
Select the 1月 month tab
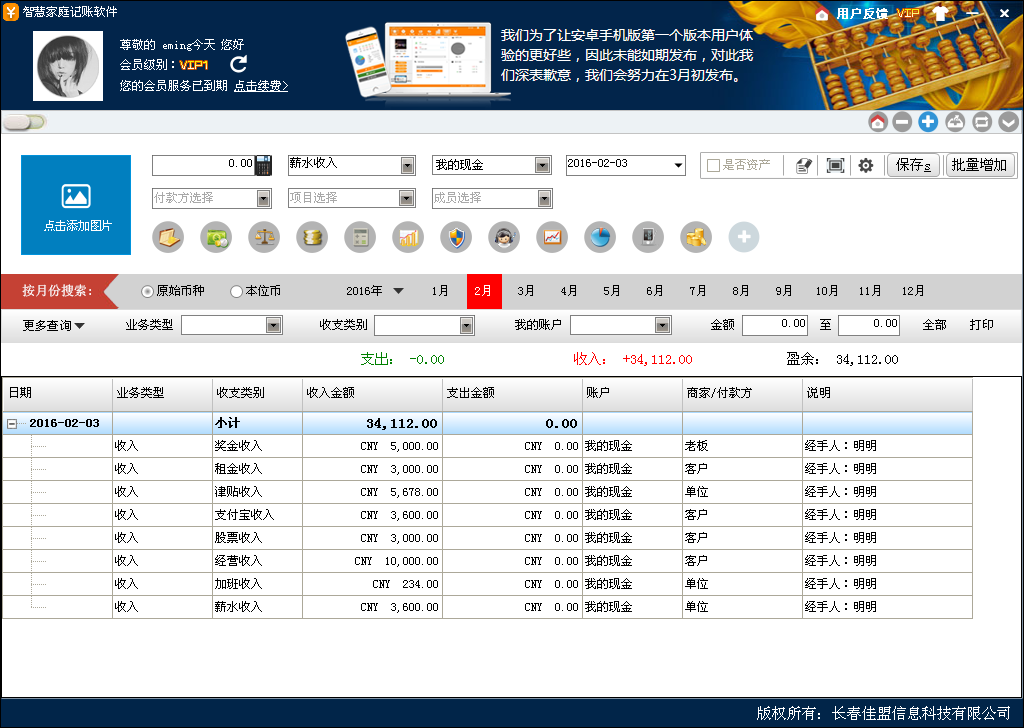pos(440,291)
